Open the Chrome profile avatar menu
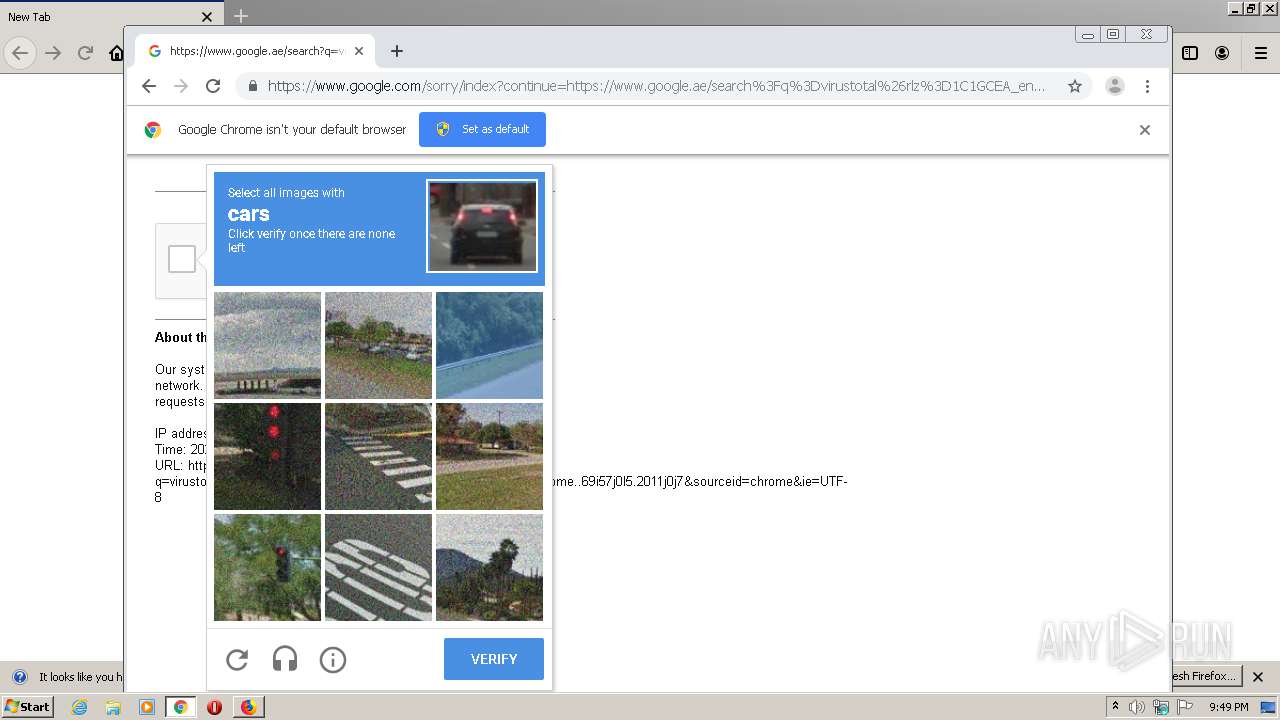Screen dimensions: 1280x720 pyautogui.click(x=1115, y=86)
